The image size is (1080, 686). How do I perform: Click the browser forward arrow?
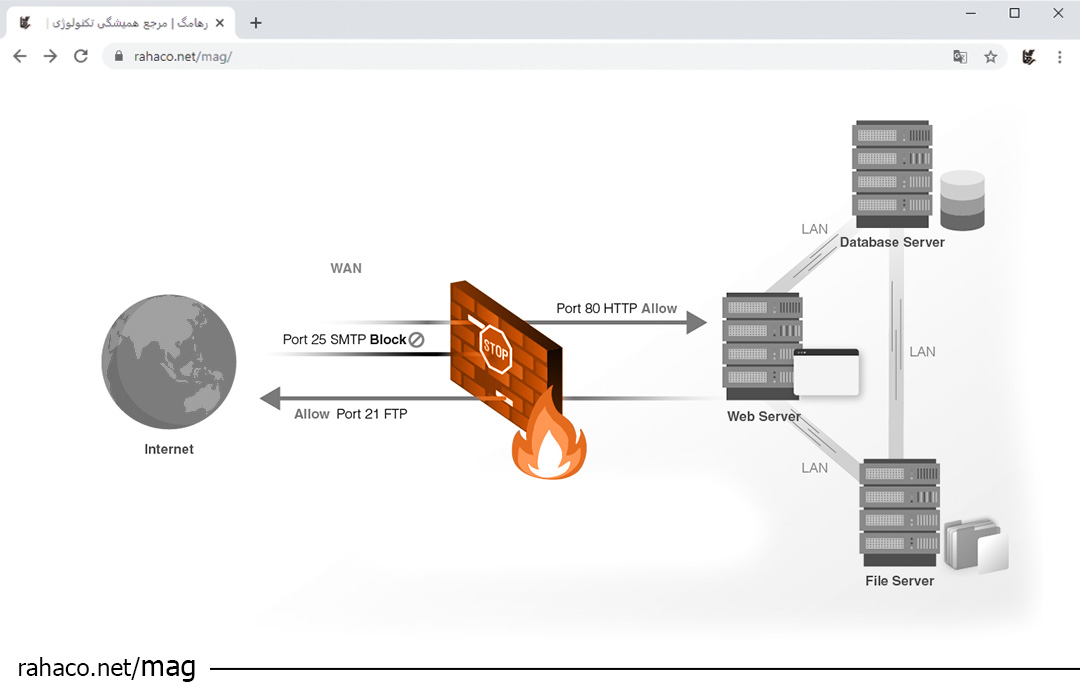click(50, 57)
